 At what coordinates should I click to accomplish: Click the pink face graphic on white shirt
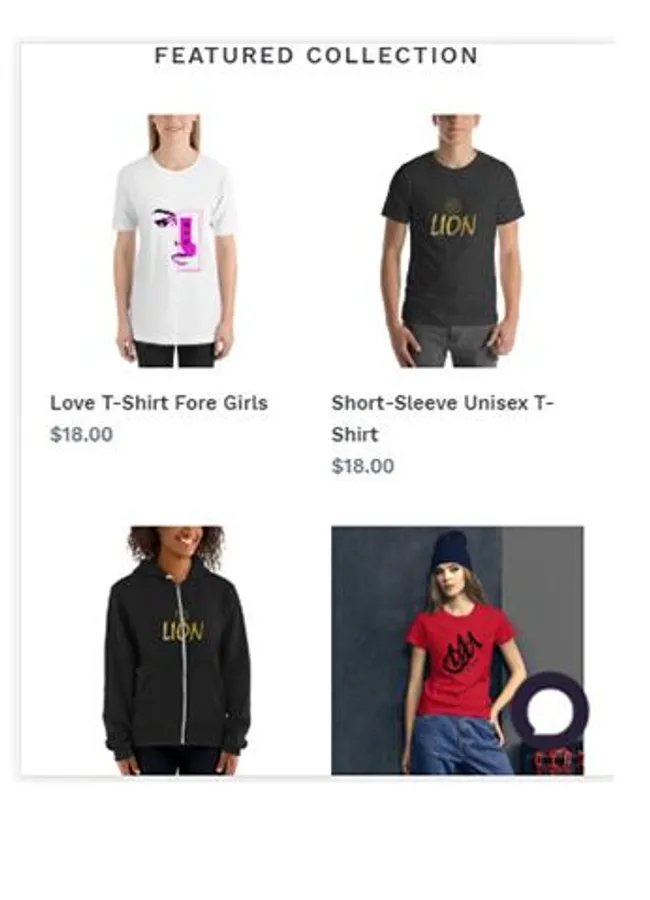point(178,240)
